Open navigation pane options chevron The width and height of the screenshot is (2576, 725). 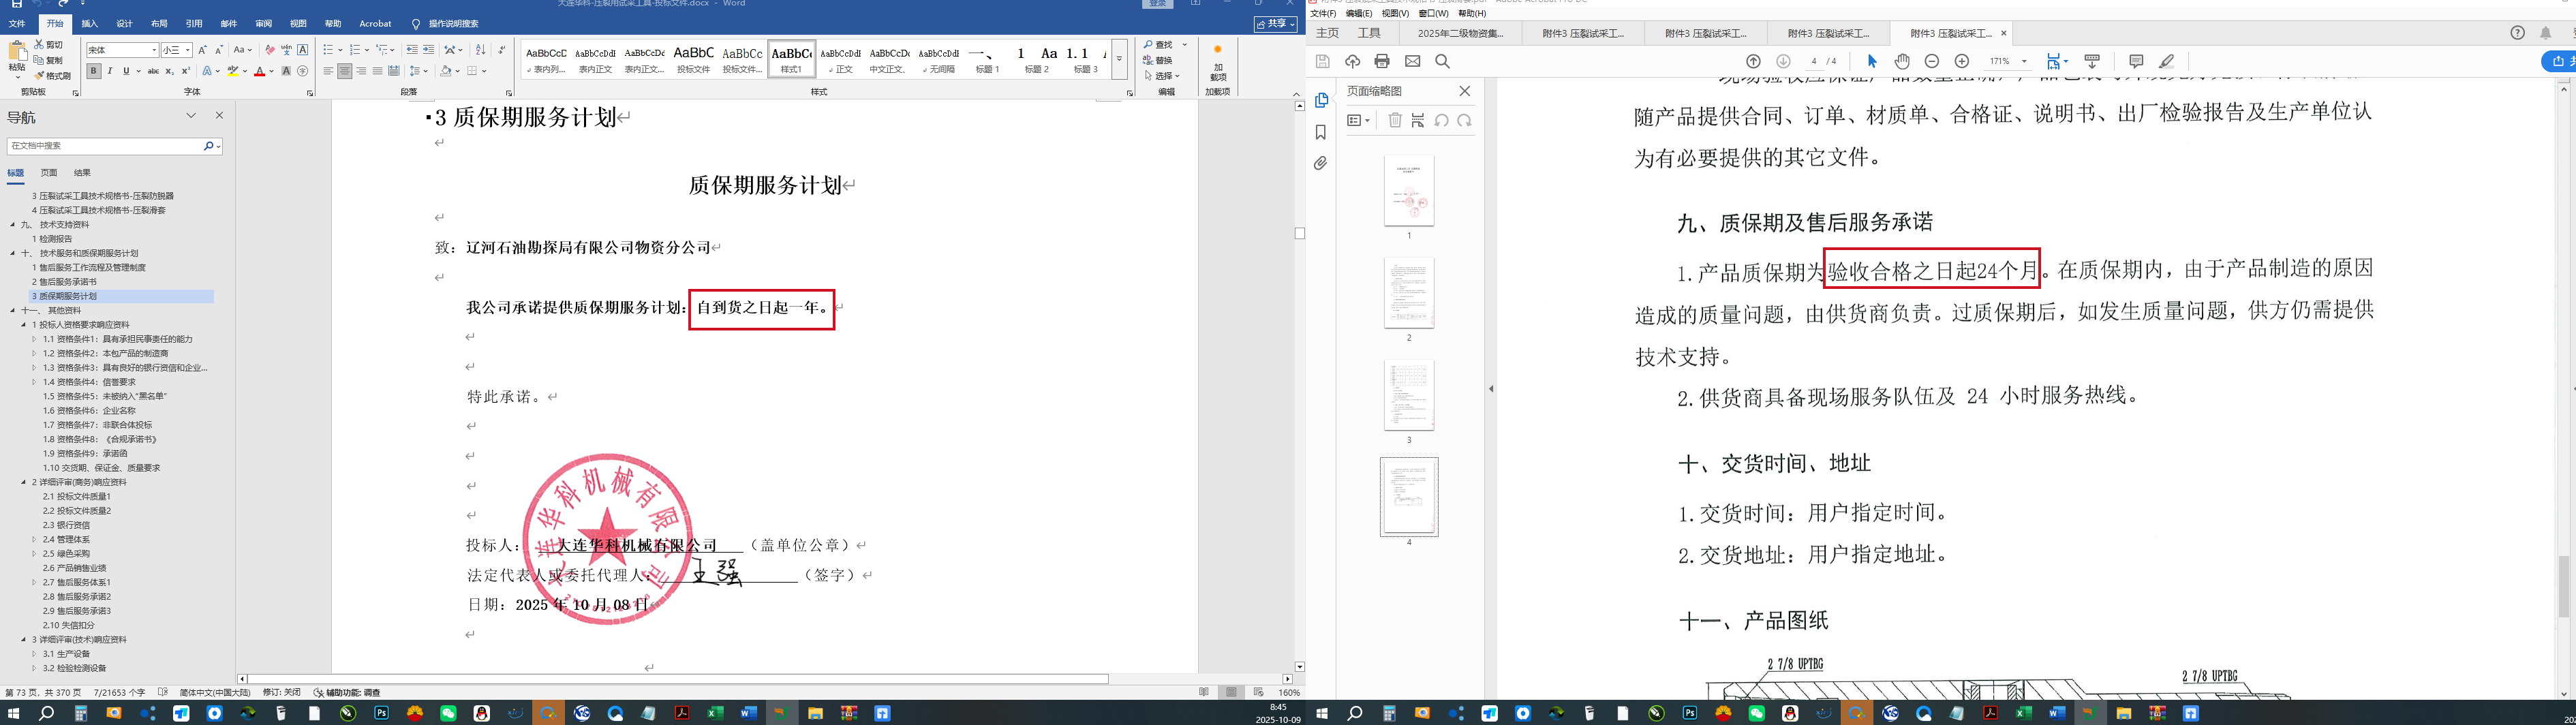[x=191, y=116]
